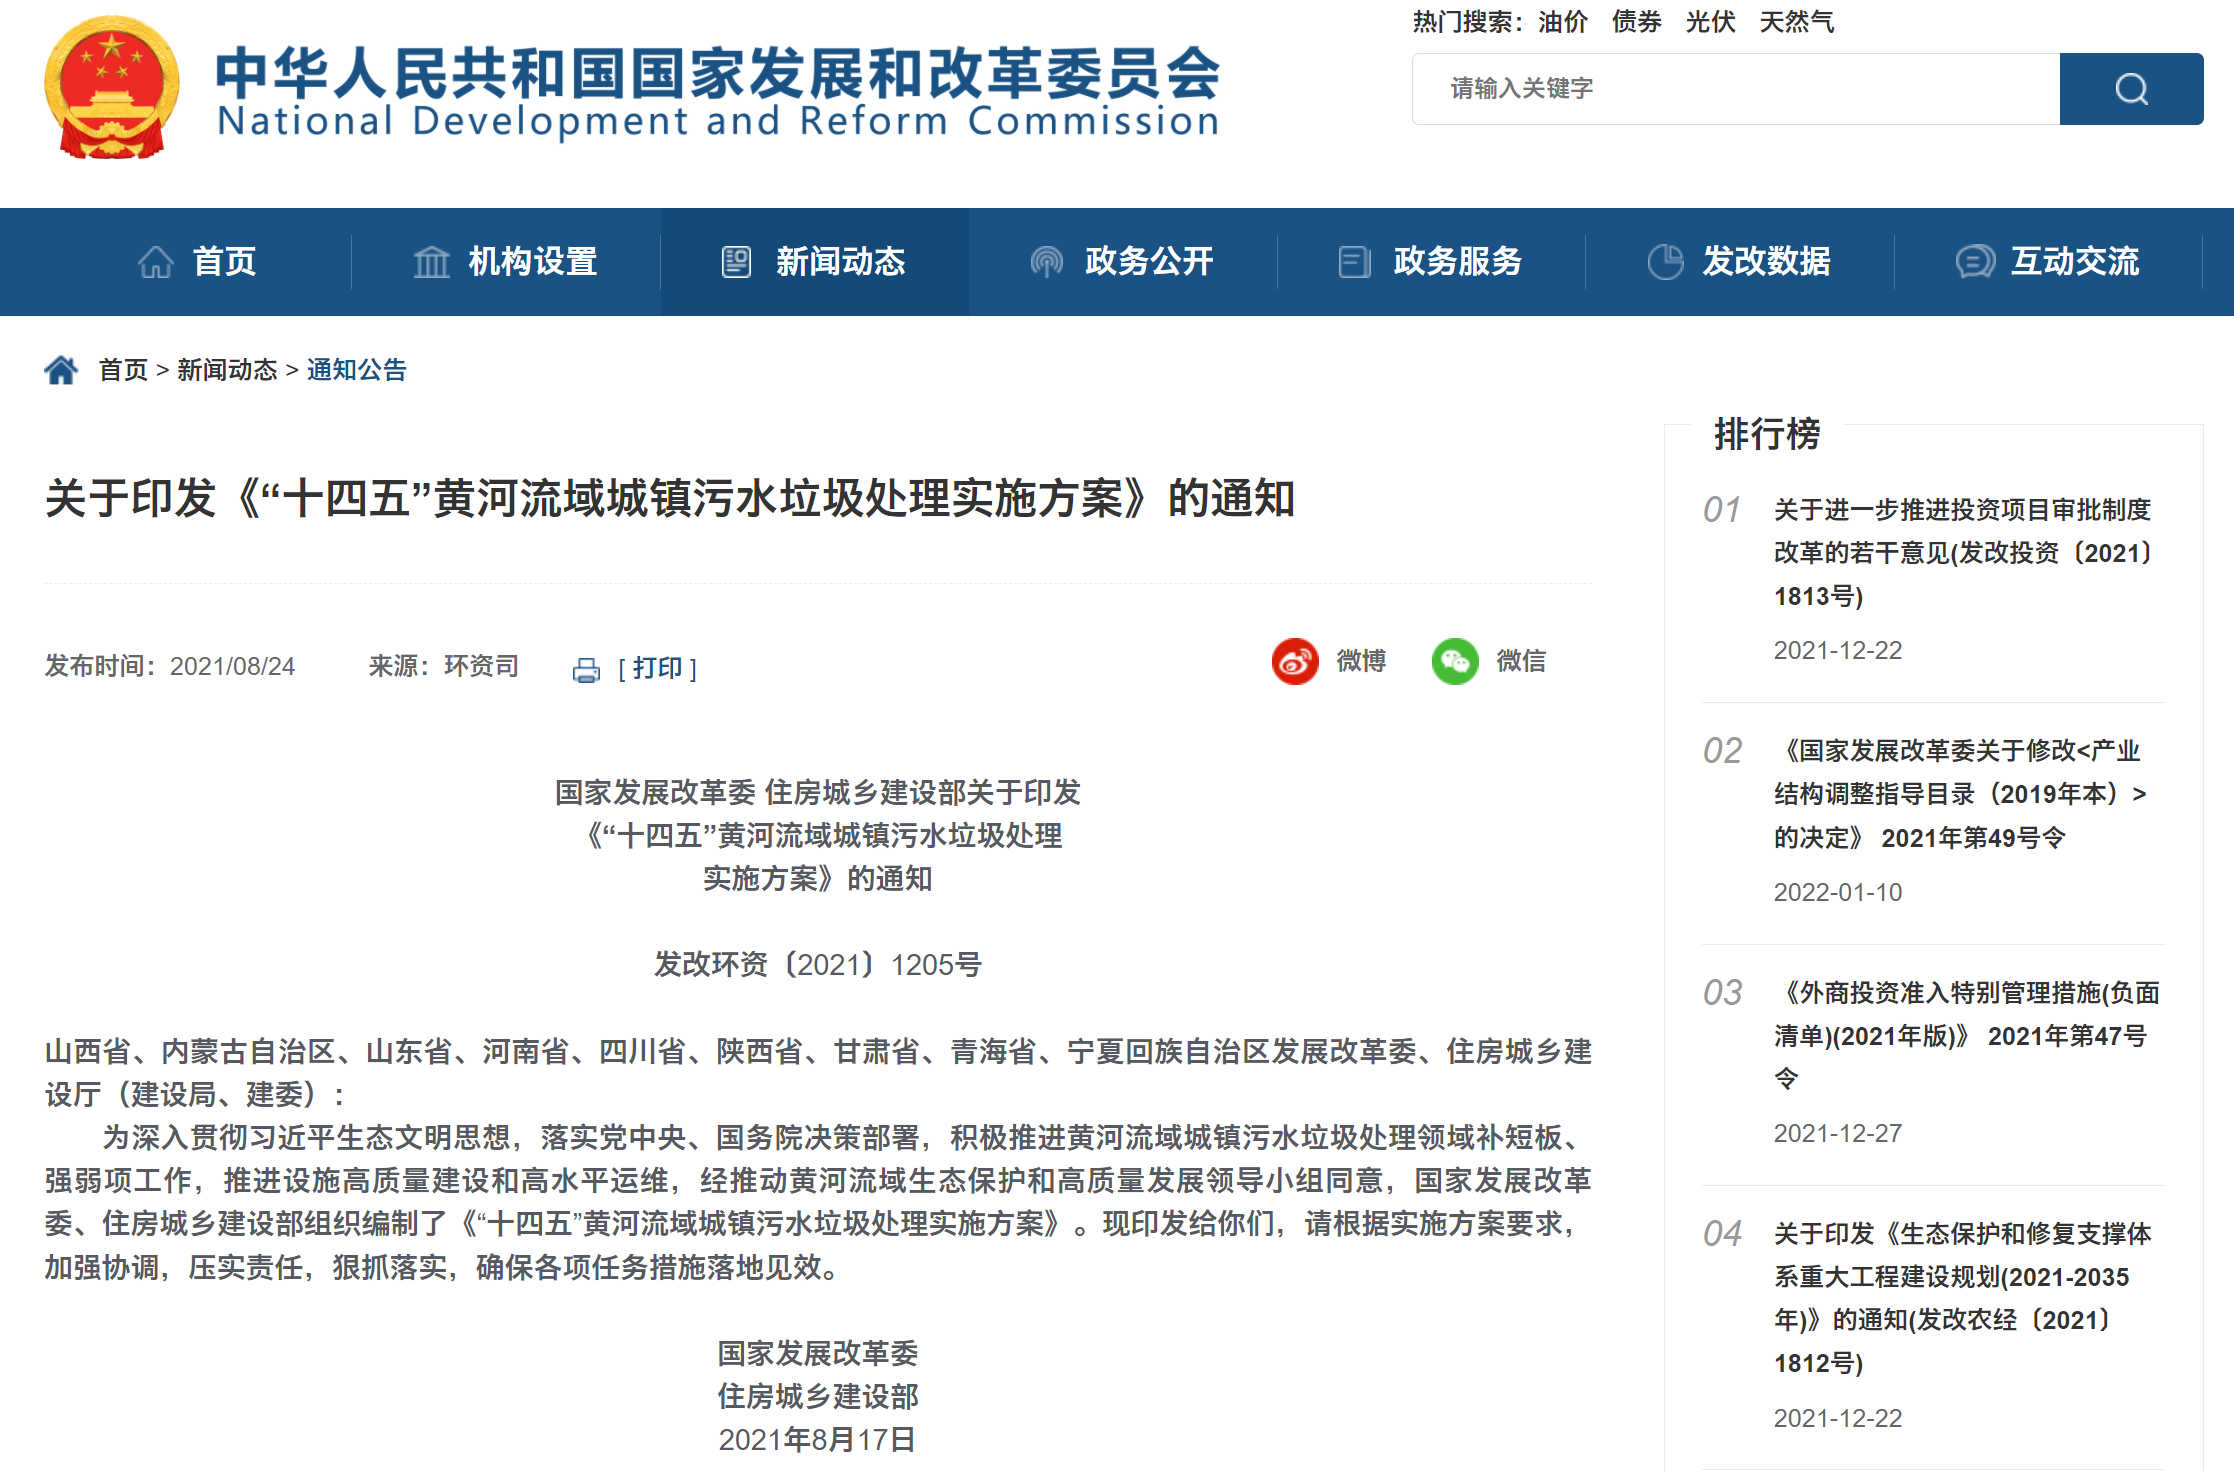Click 通知公告 breadcrumb link

(x=357, y=370)
